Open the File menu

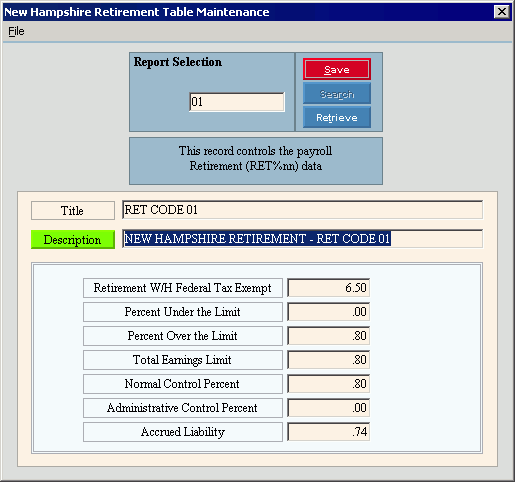(16, 31)
